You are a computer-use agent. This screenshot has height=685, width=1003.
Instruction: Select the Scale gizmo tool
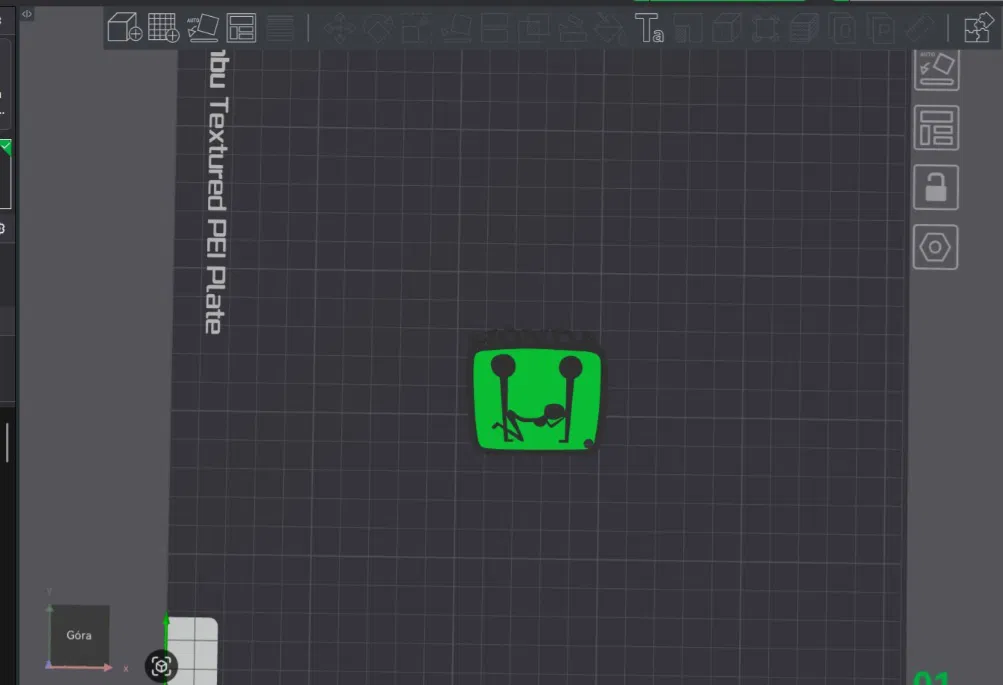[417, 28]
